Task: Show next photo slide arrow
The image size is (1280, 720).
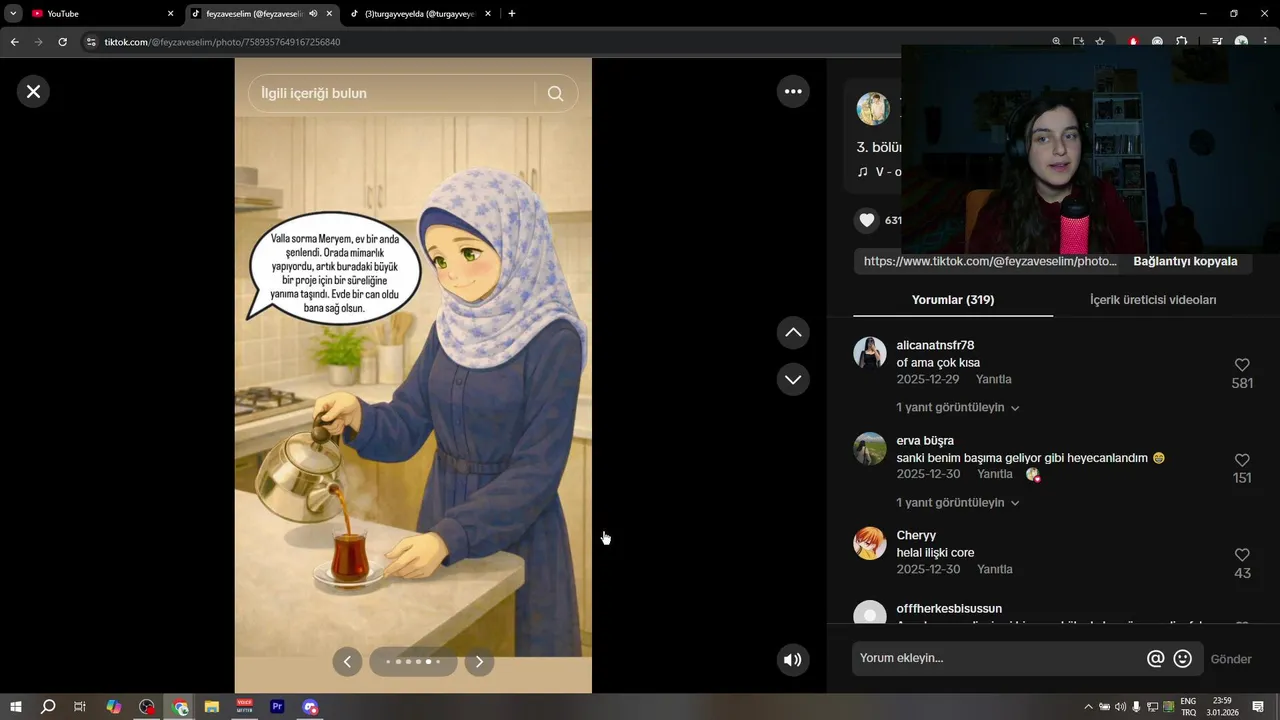Action: (479, 661)
